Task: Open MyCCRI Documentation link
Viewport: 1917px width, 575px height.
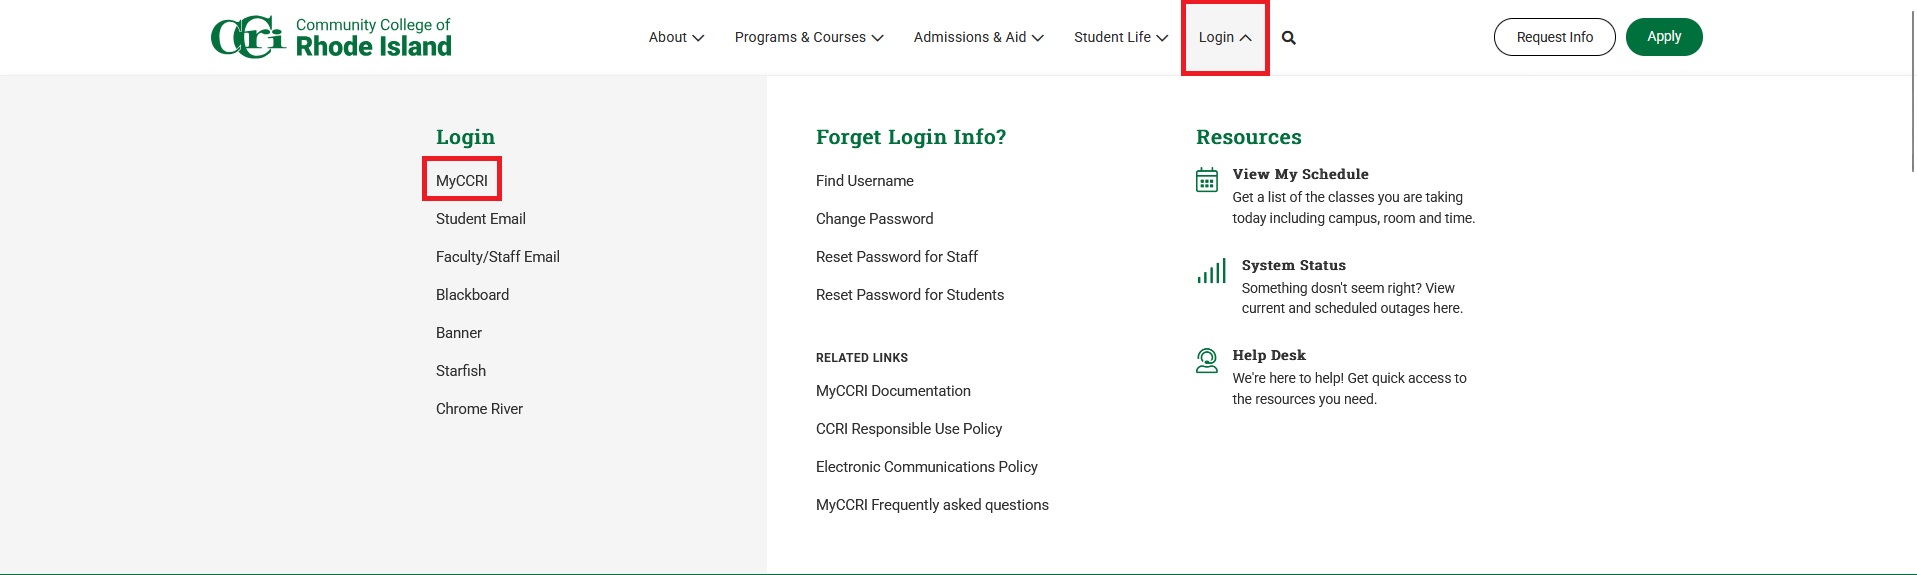Action: [x=893, y=391]
